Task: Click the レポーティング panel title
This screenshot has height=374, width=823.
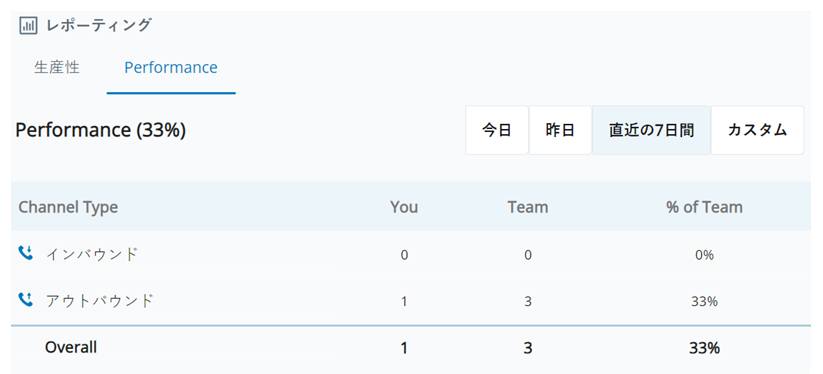Action: (x=99, y=25)
